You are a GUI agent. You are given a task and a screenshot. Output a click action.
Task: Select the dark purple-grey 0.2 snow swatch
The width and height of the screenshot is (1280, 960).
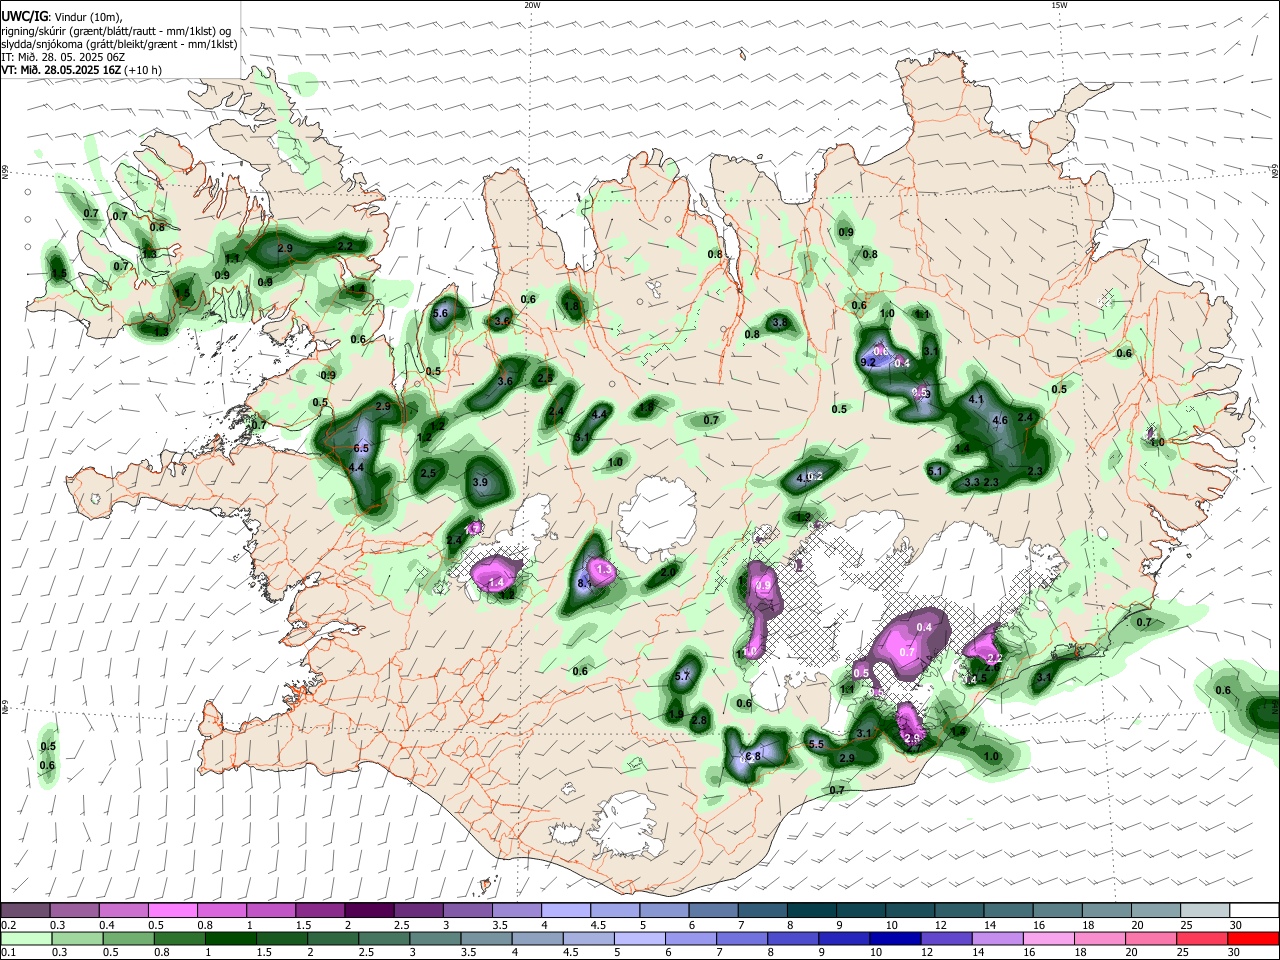(25, 910)
